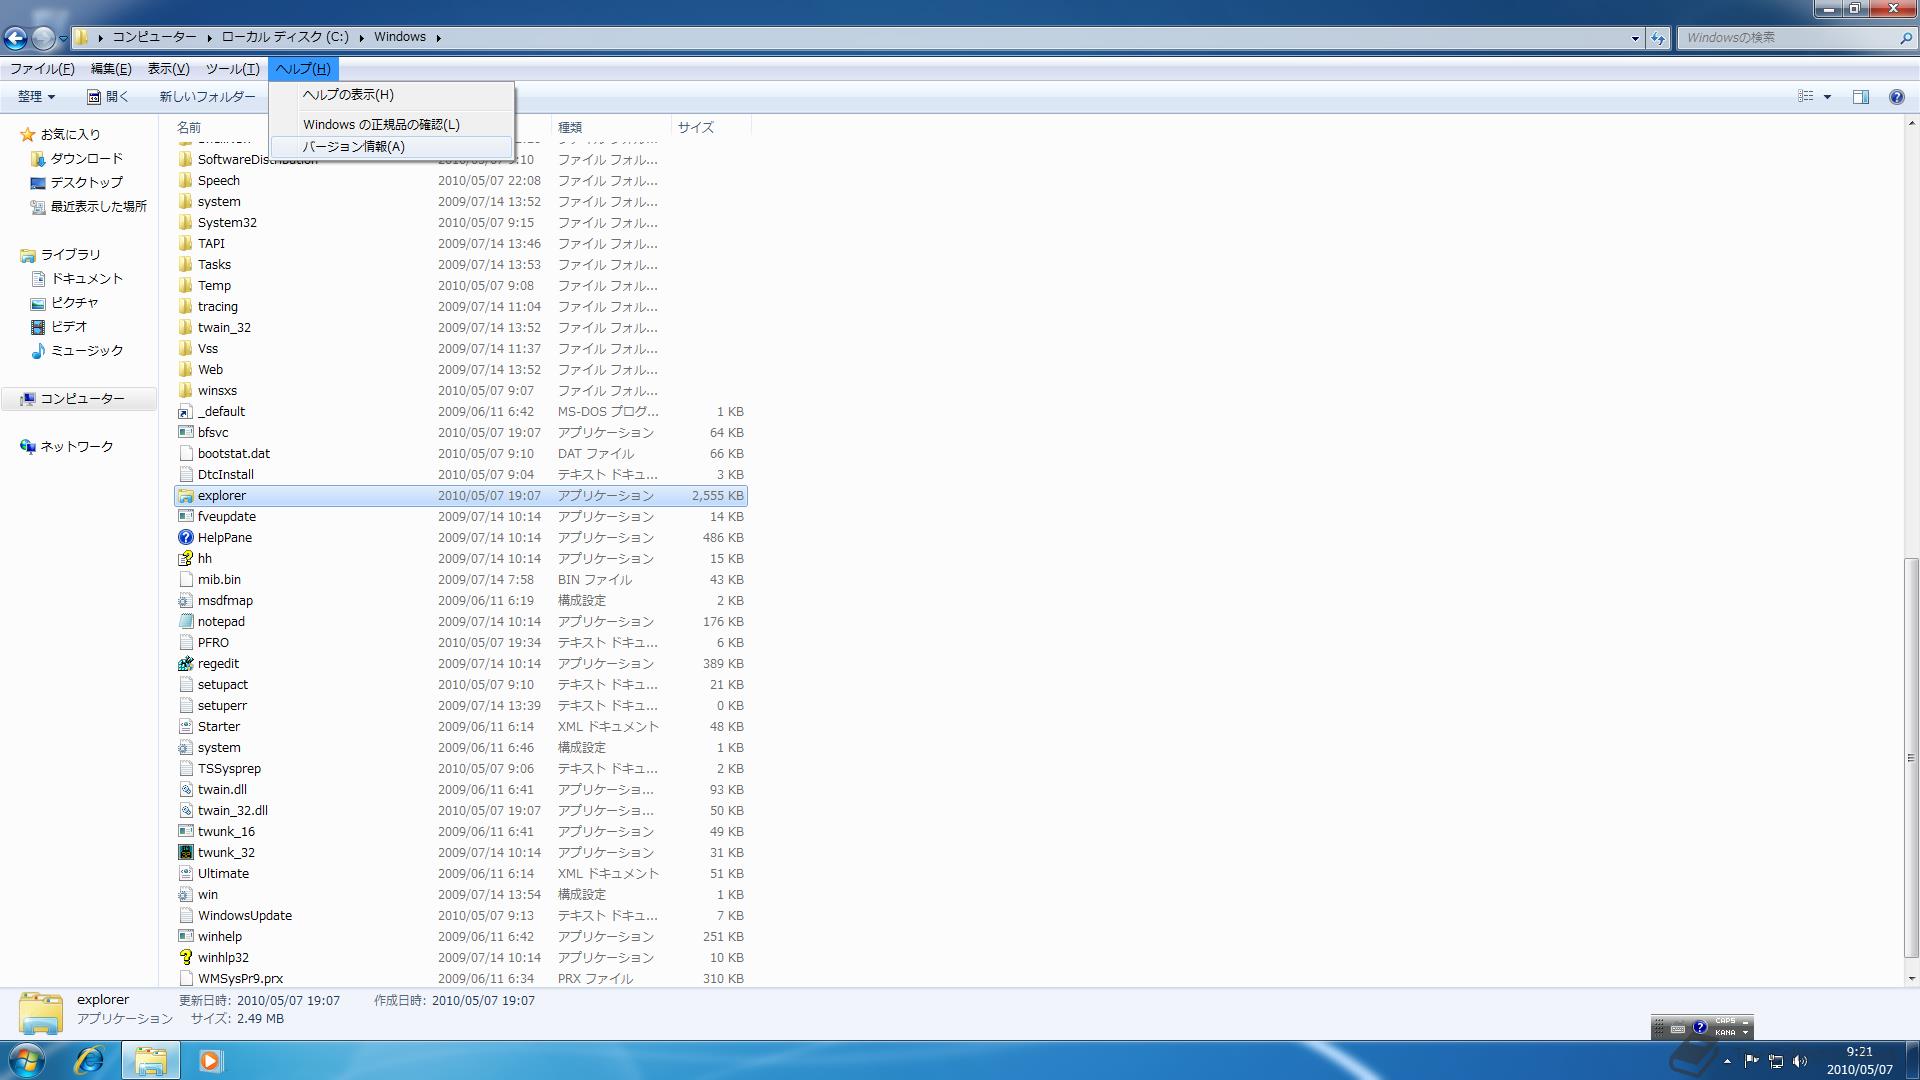Screen dimensions: 1920x1080
Task: Click the 開く toolbar button
Action: 108,97
